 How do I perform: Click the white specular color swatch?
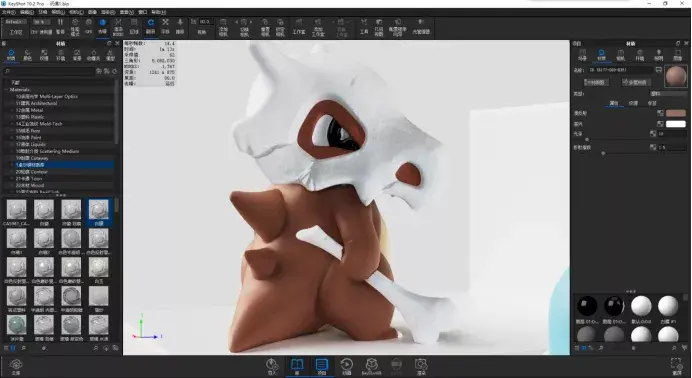[676, 124]
